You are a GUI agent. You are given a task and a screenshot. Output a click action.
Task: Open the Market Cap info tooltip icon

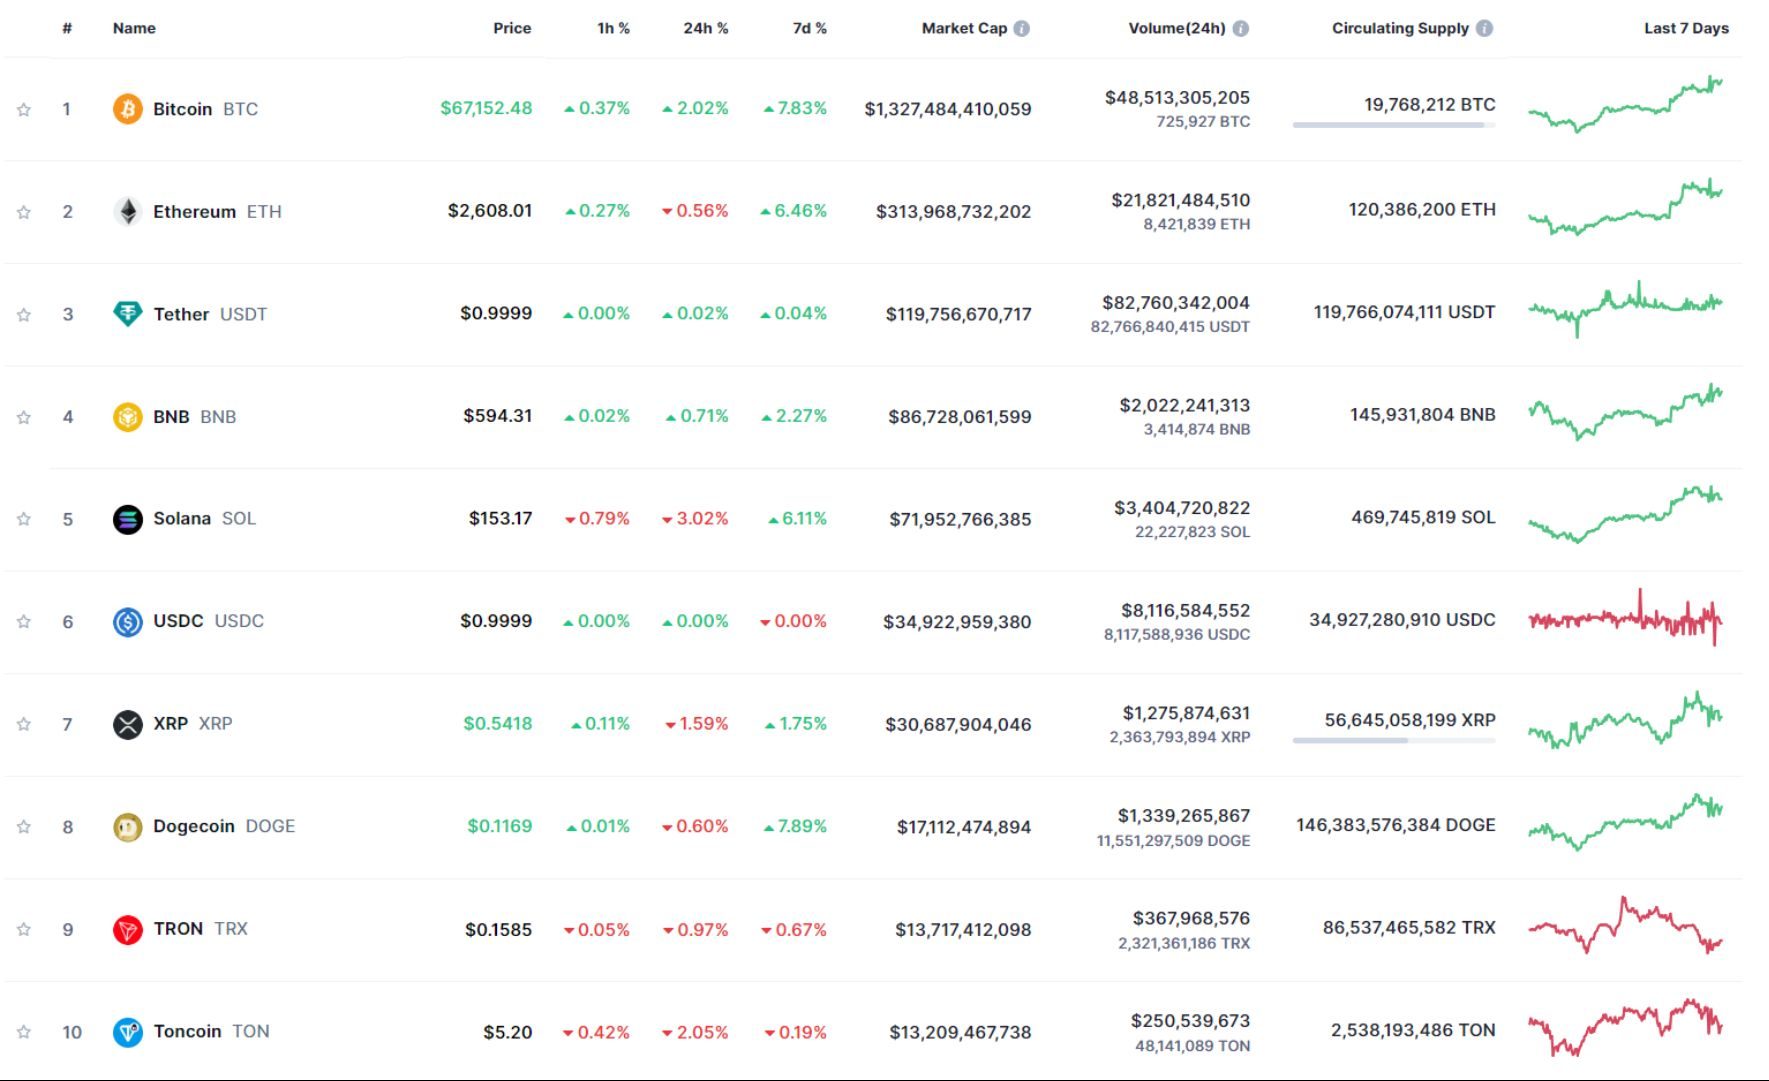(1021, 28)
